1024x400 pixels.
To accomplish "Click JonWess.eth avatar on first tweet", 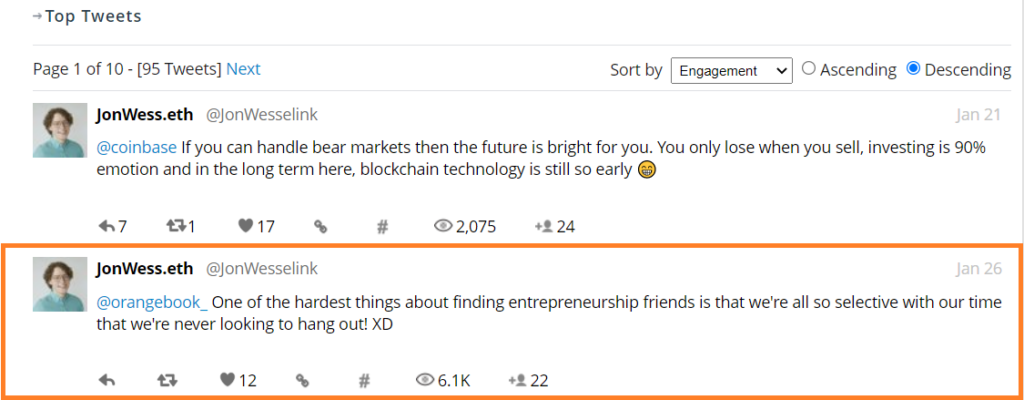I will point(59,129).
